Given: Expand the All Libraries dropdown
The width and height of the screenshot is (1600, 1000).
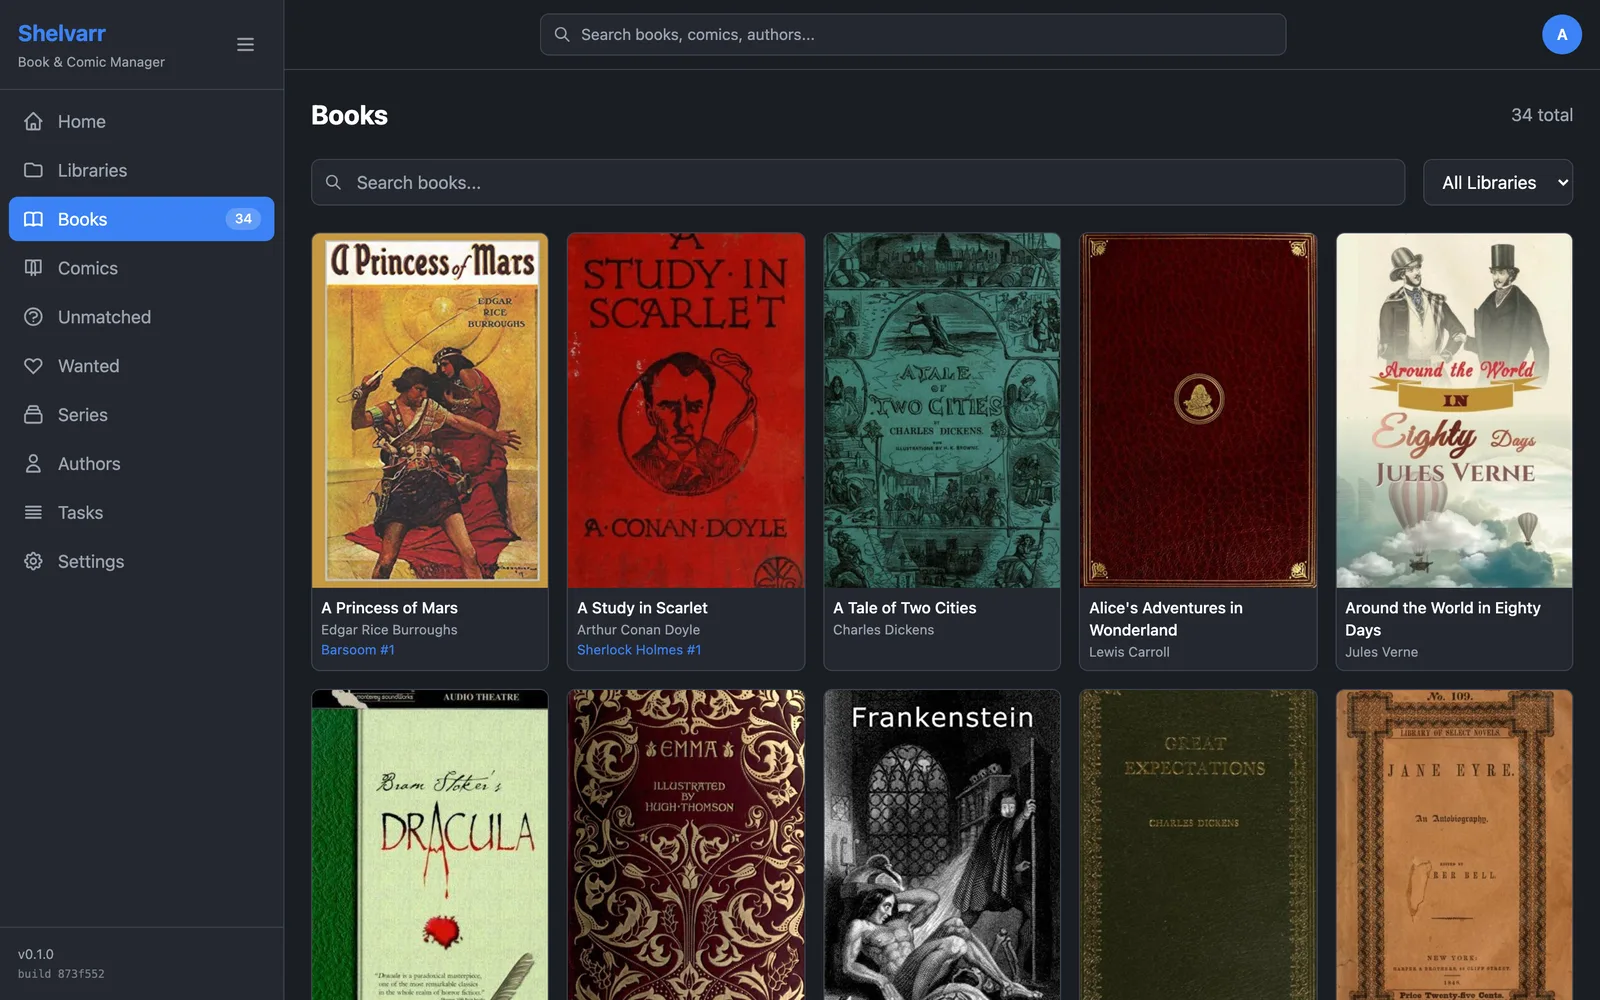Looking at the screenshot, I should [1498, 183].
